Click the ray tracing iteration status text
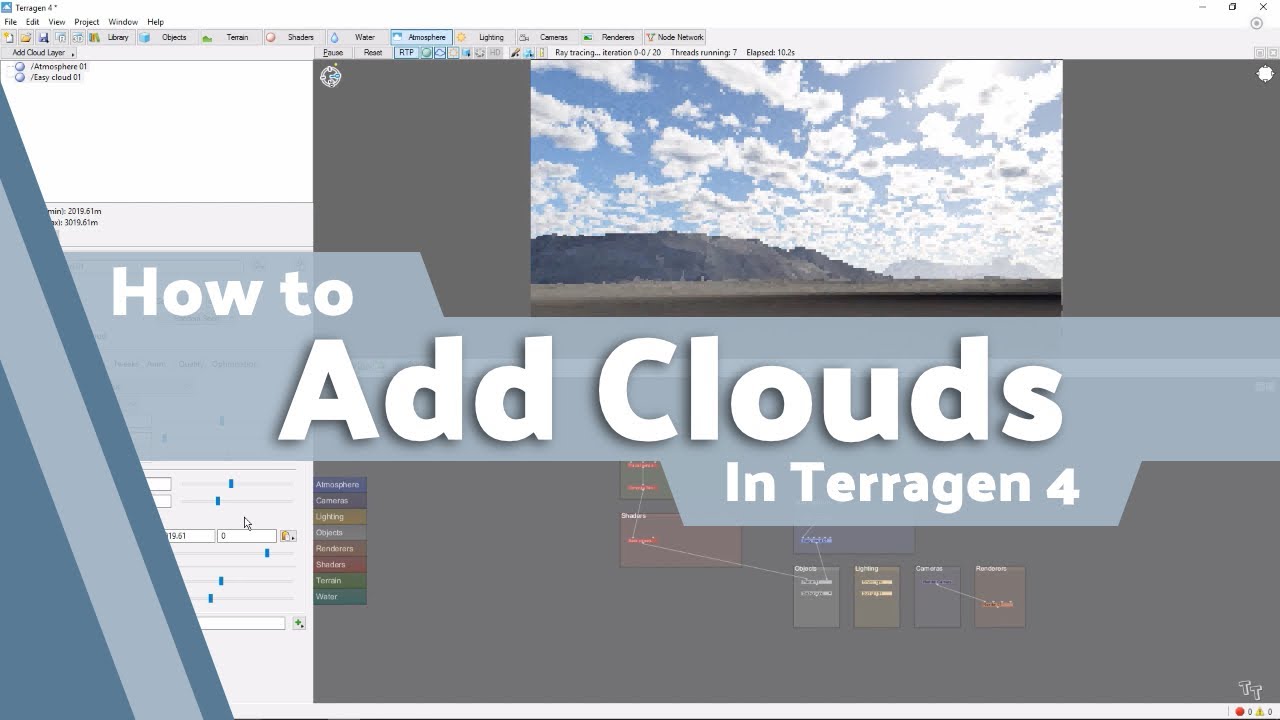This screenshot has height=720, width=1280. coord(608,52)
